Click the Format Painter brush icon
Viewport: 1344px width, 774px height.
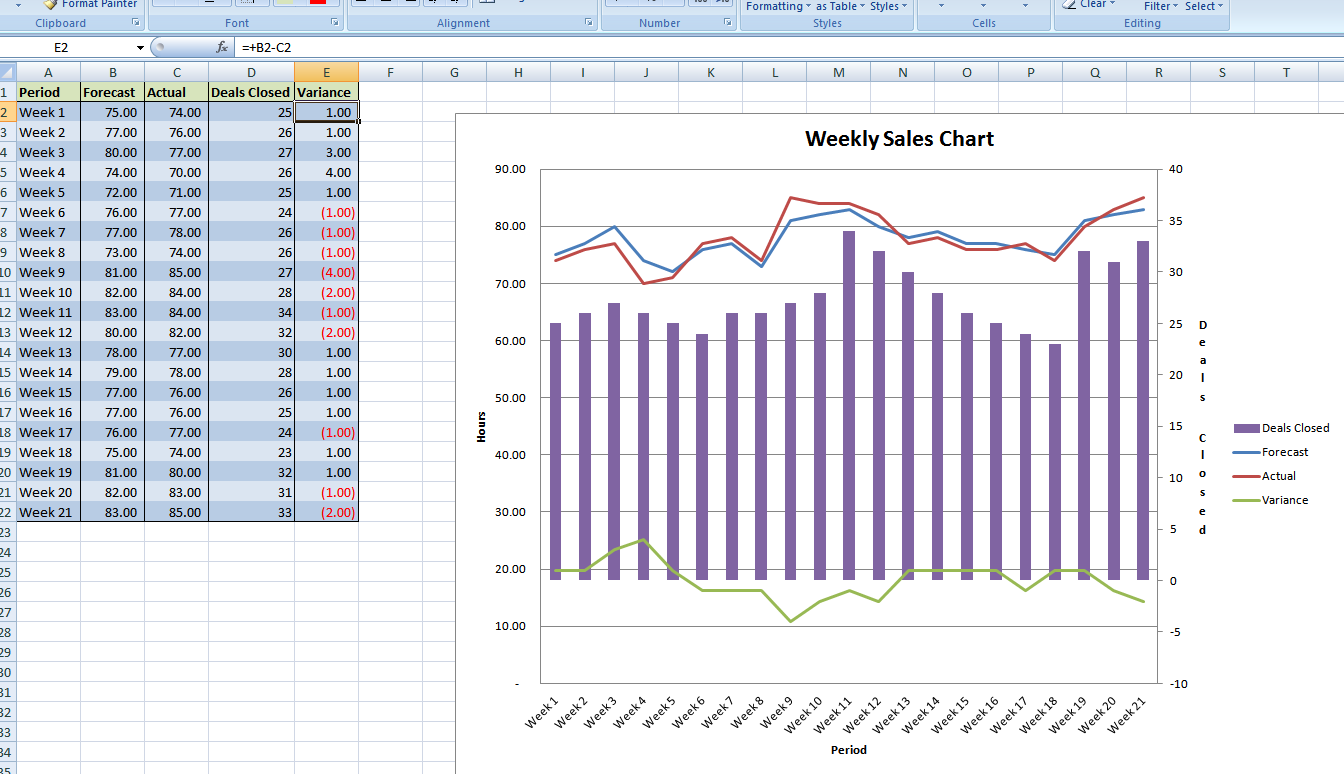tap(50, 4)
